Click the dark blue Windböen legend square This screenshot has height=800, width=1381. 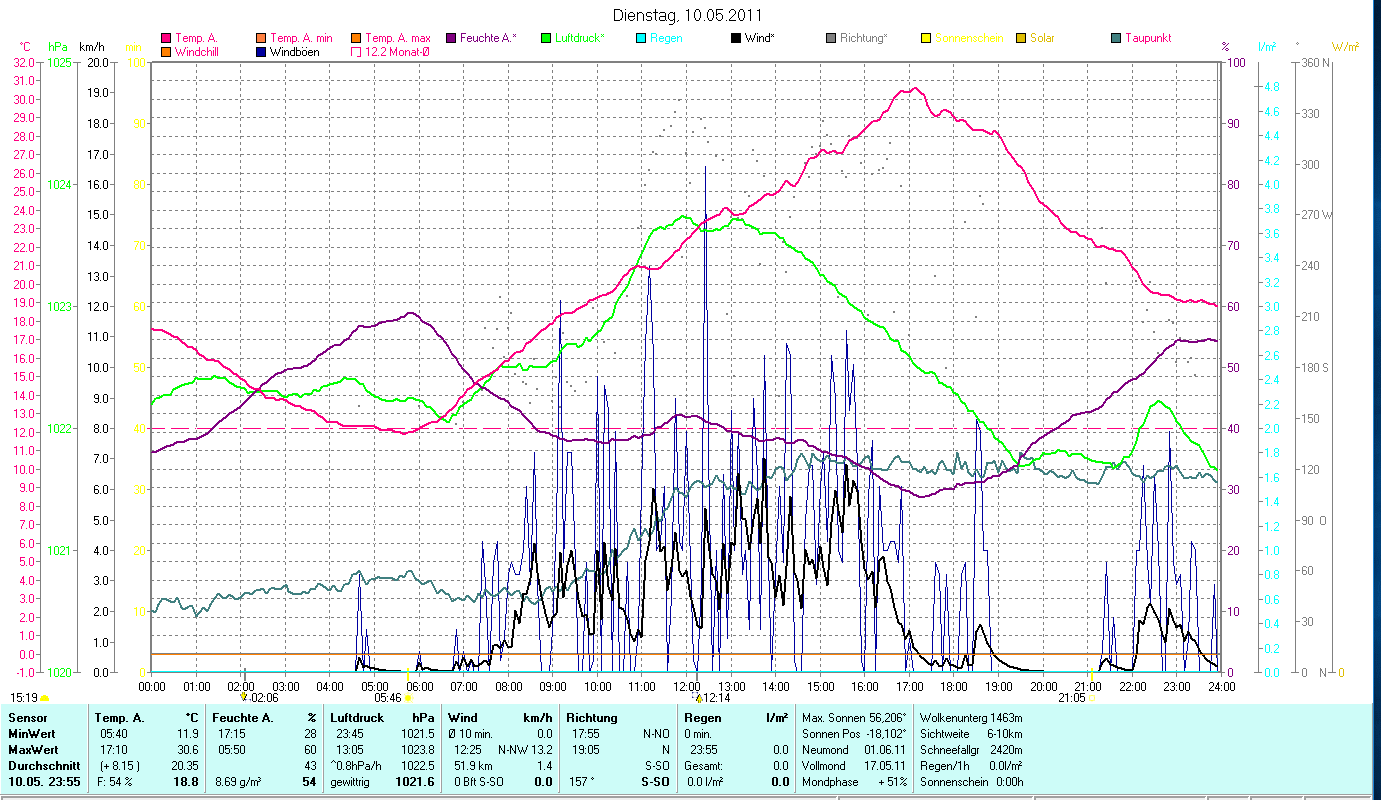261,51
